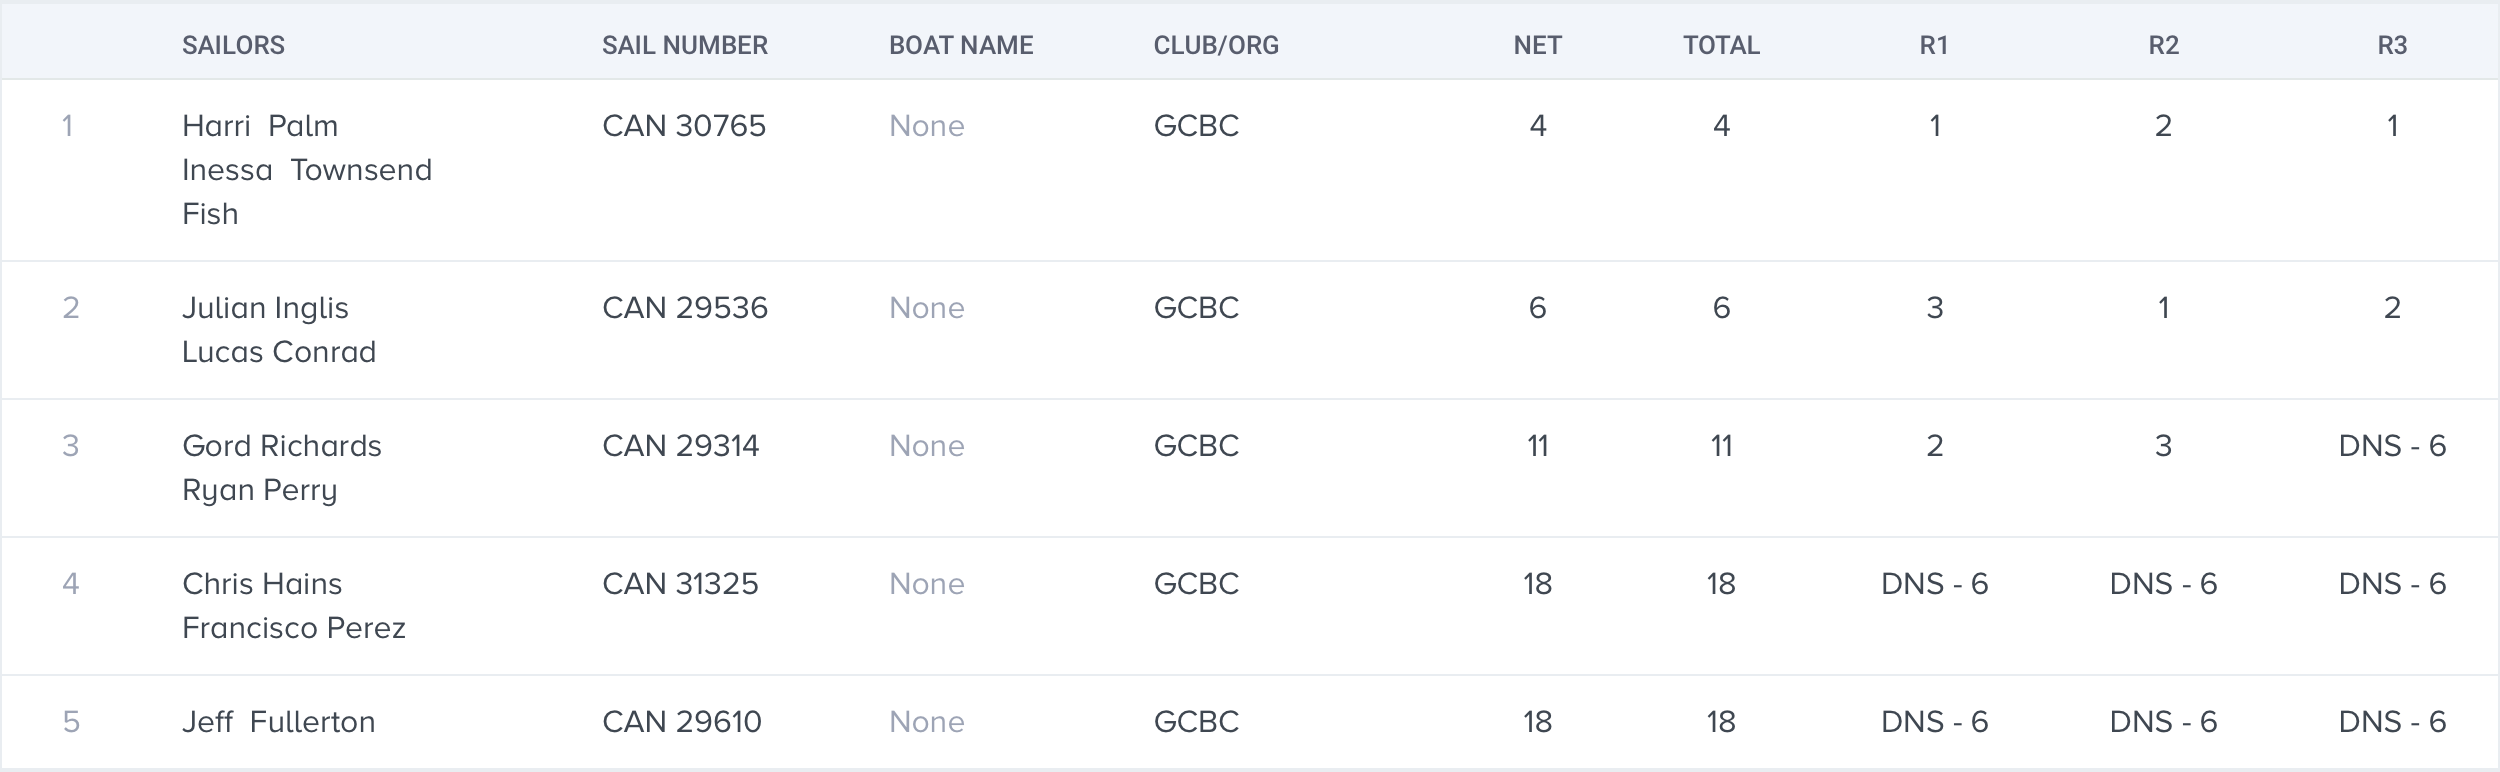Select sail number CAN 29610

point(682,722)
